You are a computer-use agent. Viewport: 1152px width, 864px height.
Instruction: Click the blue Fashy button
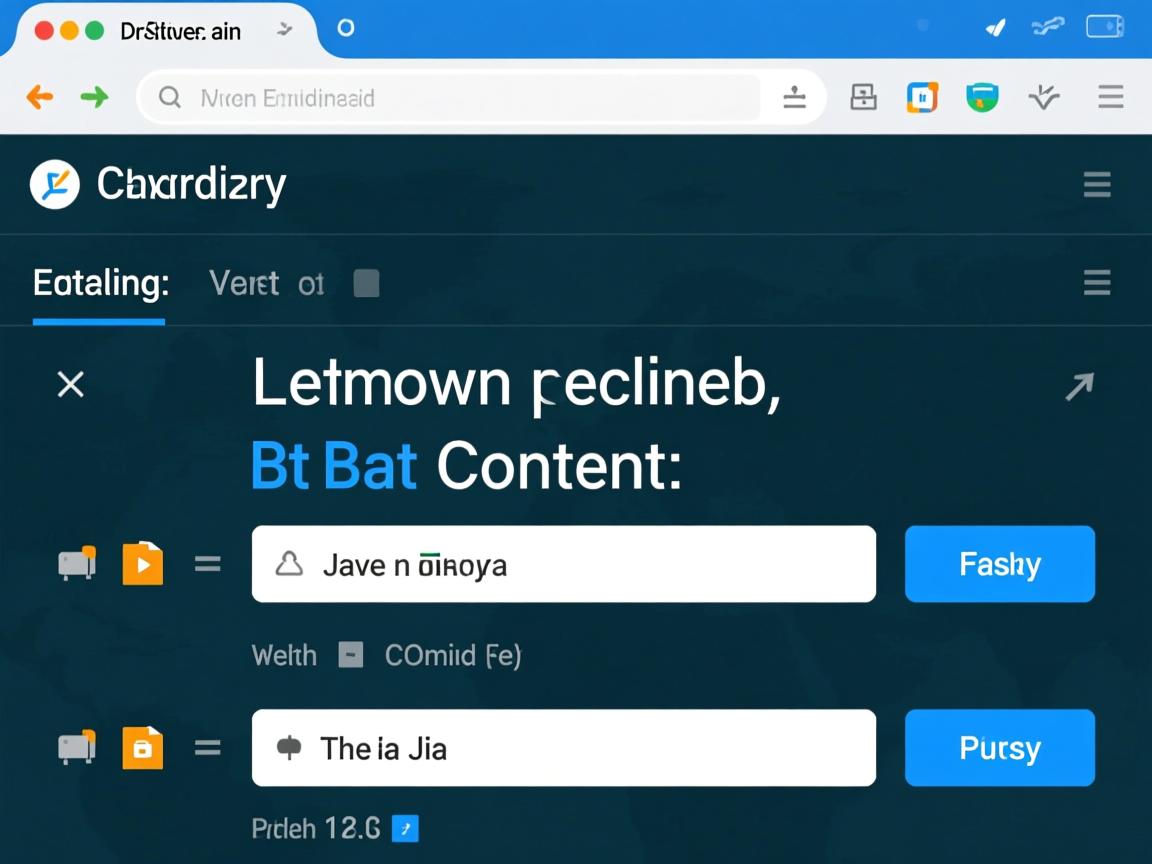(999, 564)
